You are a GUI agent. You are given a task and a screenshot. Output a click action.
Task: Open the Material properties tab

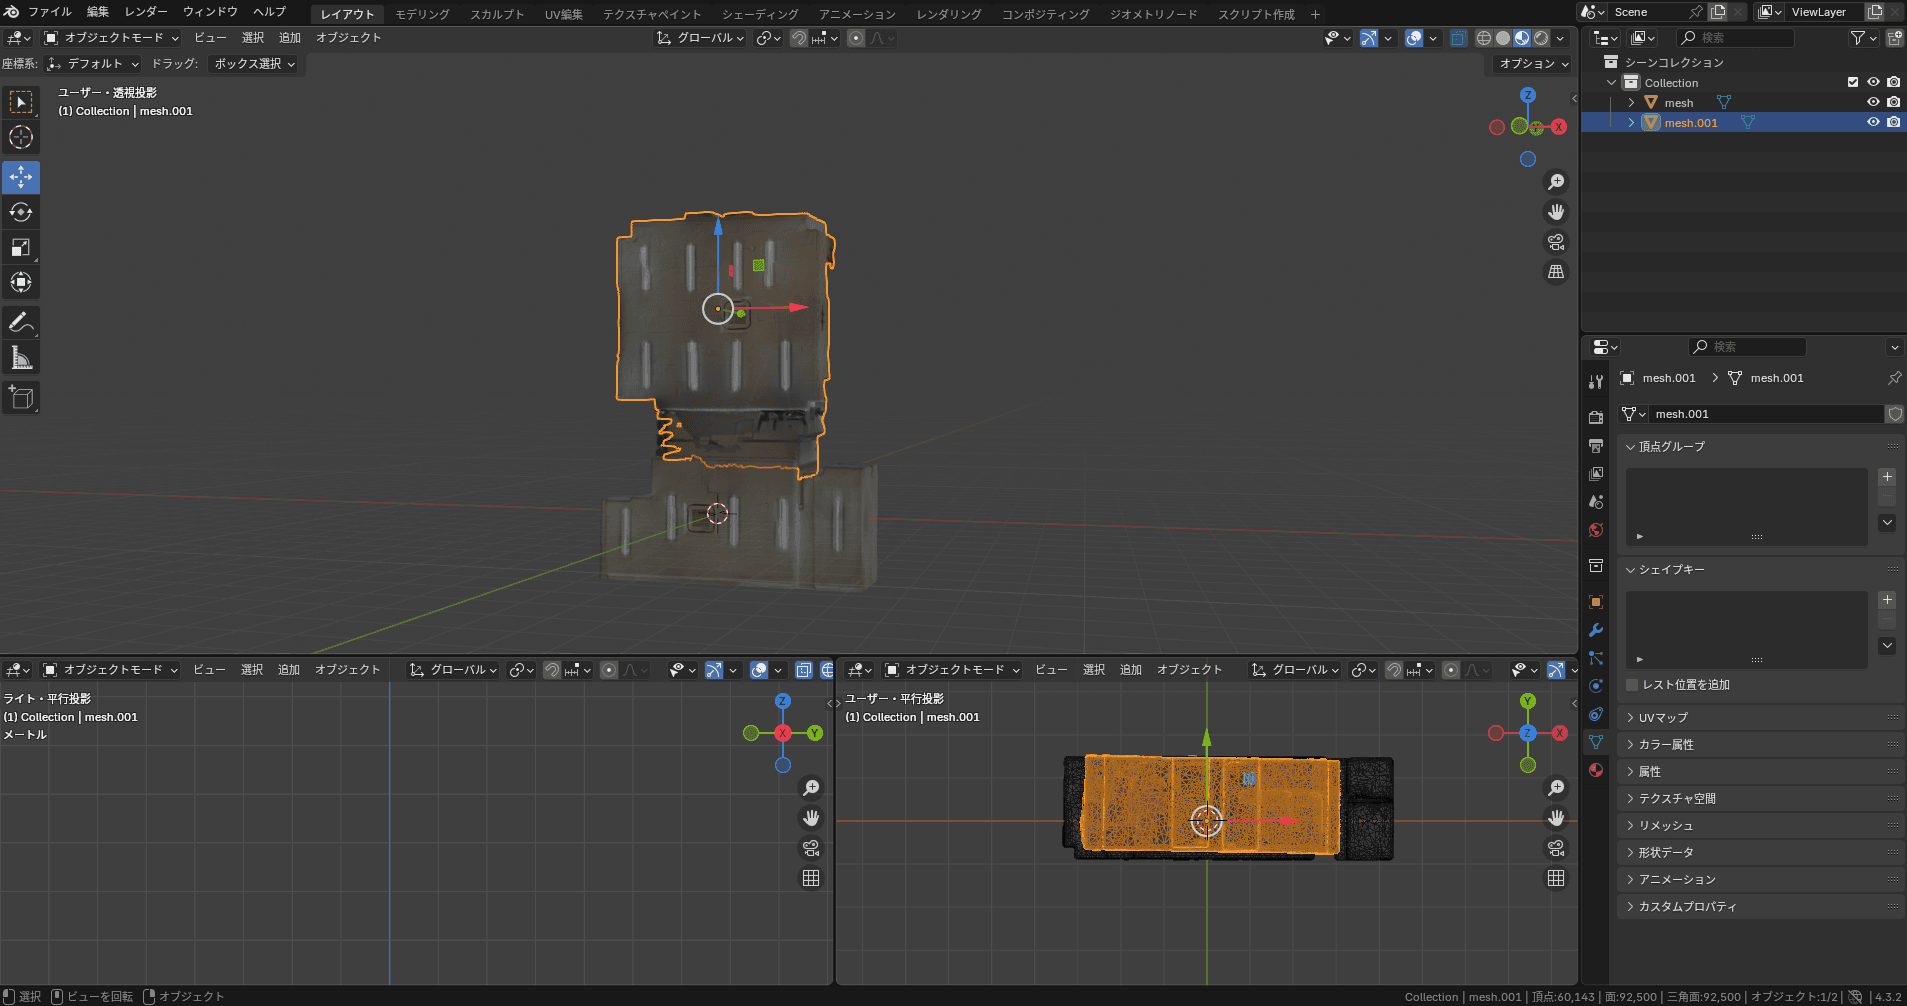1596,770
